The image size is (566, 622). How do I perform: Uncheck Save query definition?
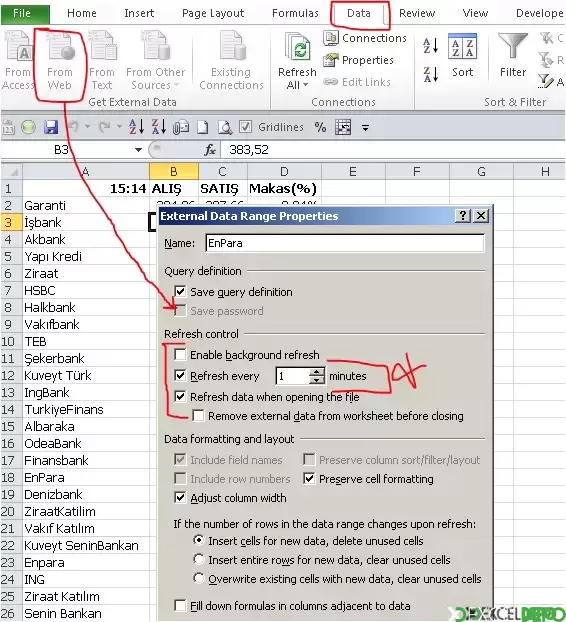[180, 292]
